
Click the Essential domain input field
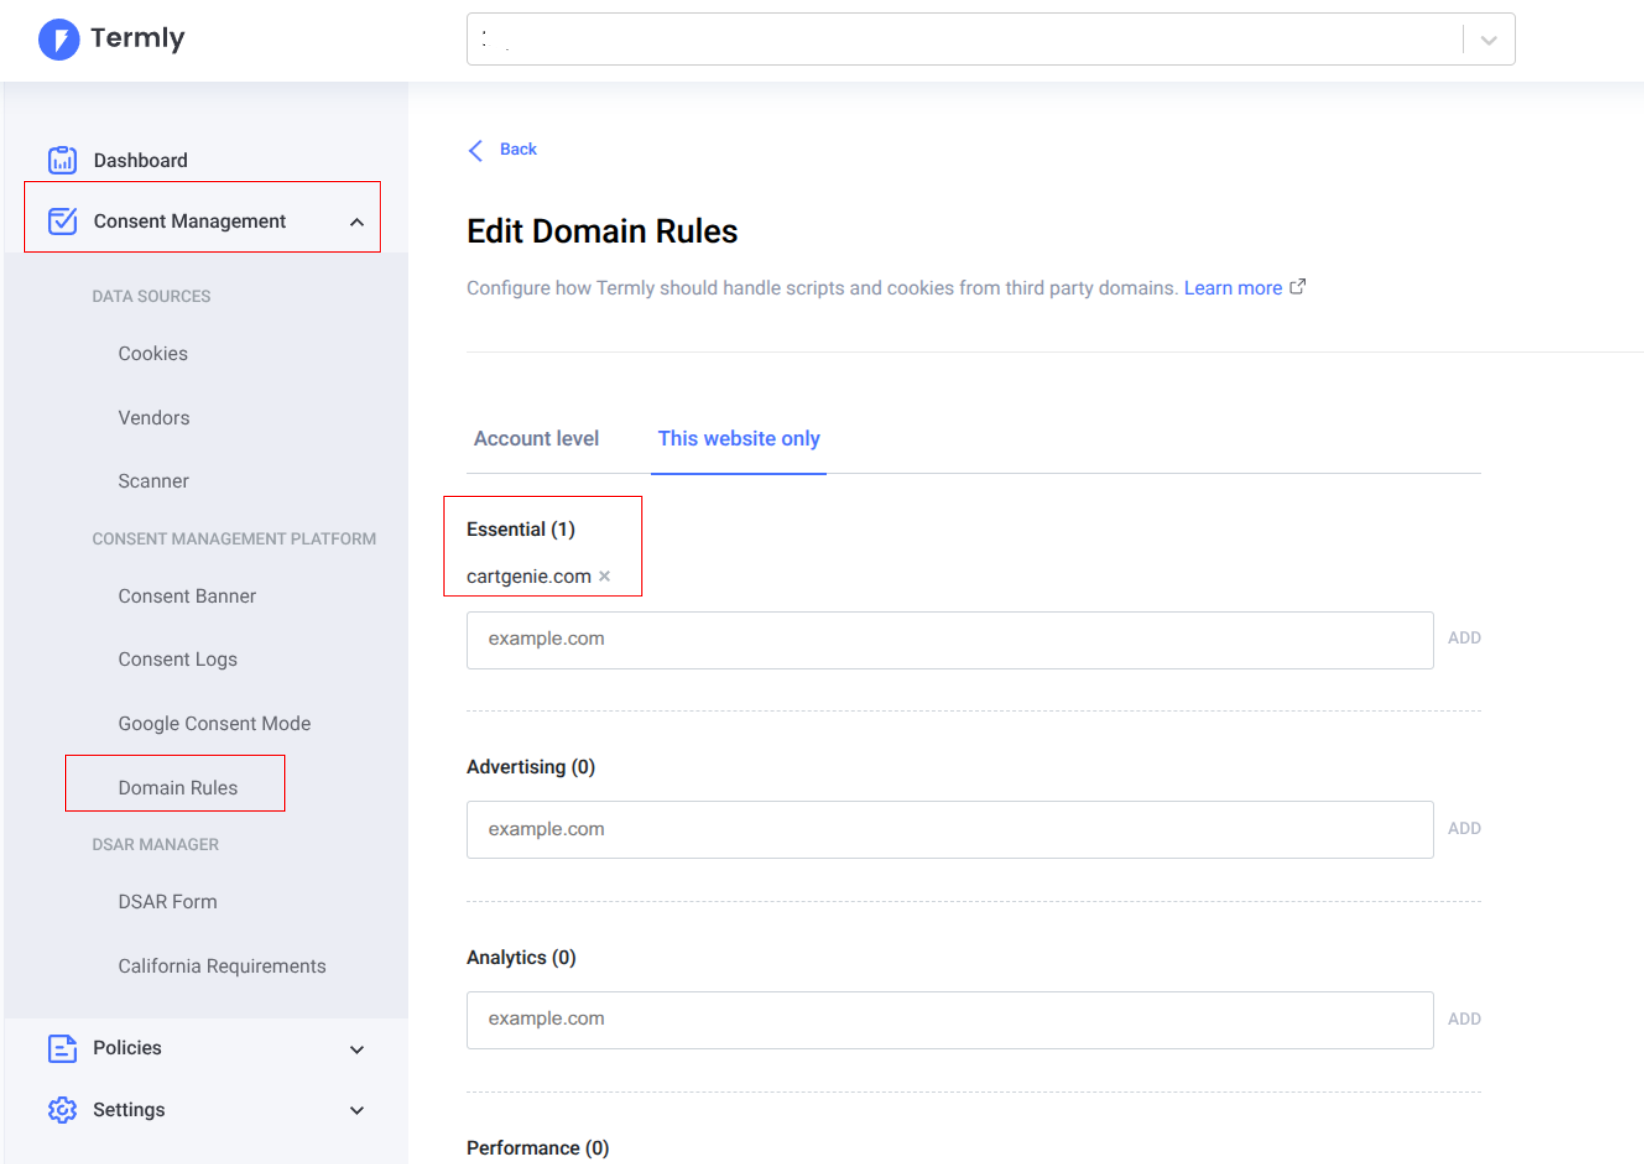point(950,640)
